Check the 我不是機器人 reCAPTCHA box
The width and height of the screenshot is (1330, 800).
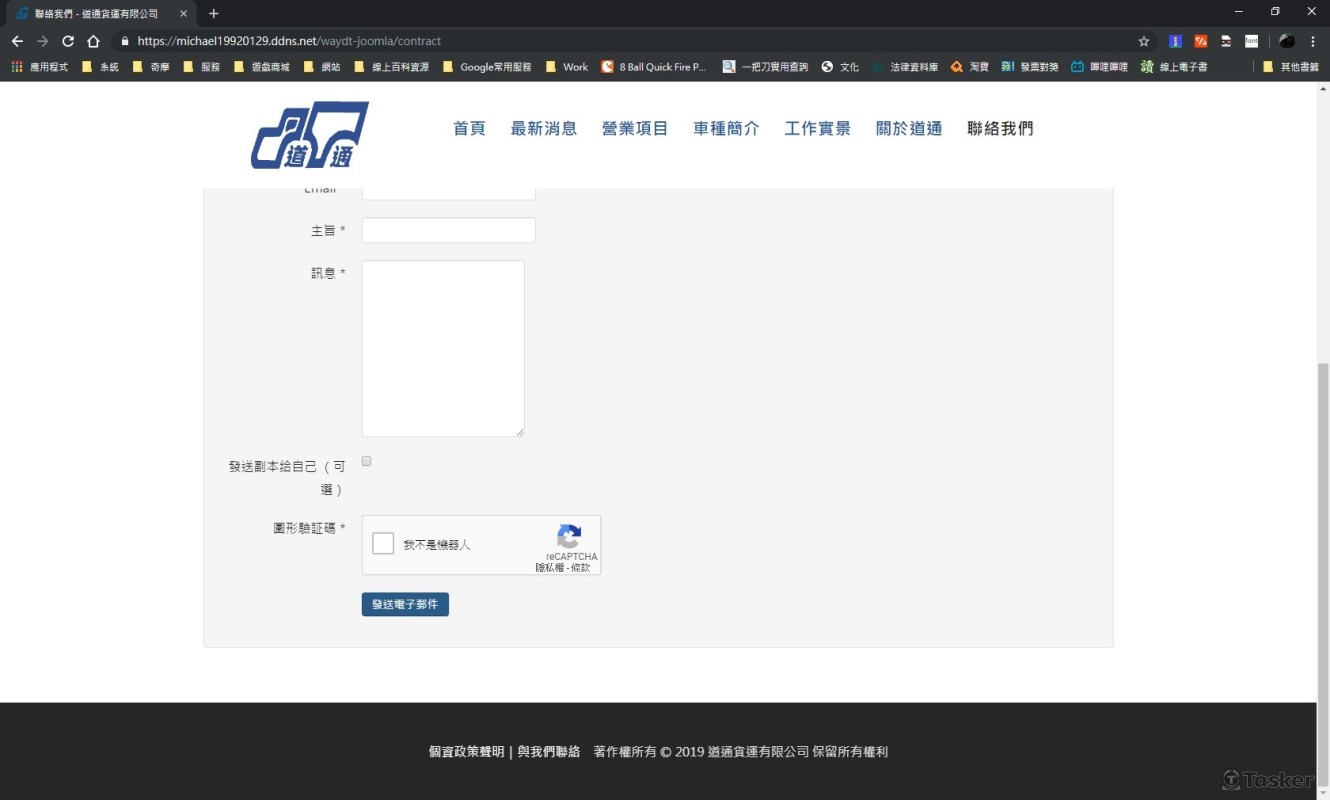382,542
